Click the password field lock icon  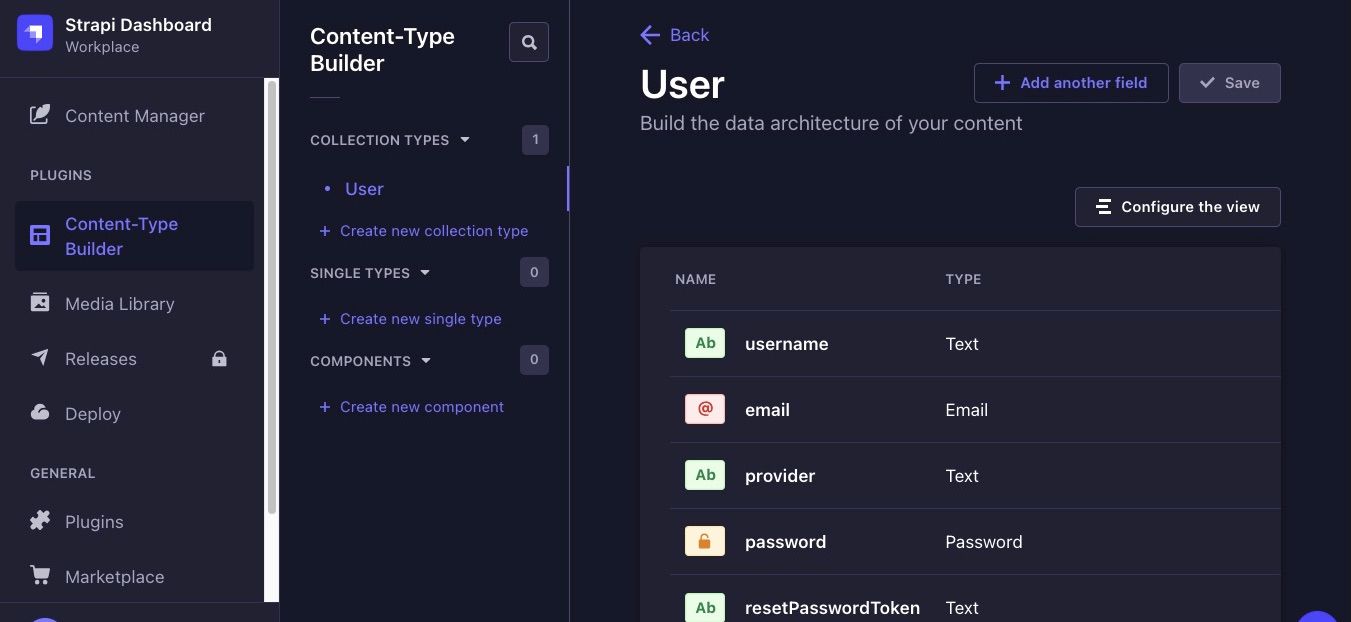[x=705, y=541]
